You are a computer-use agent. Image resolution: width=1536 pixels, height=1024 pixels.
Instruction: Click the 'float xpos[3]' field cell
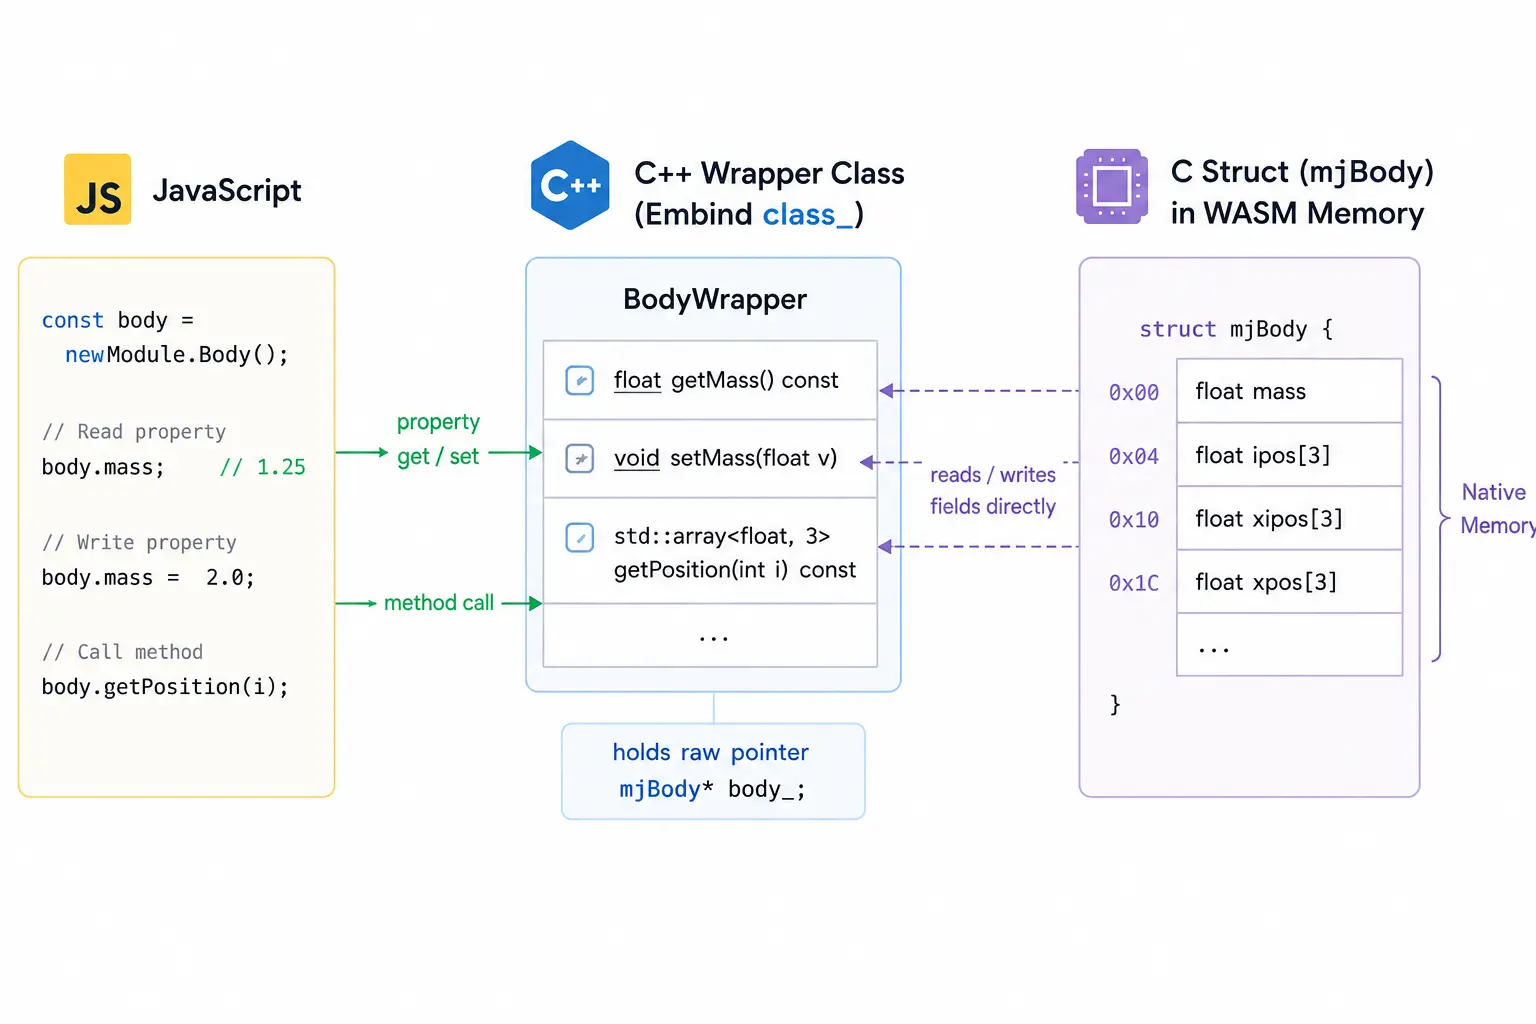click(1289, 581)
